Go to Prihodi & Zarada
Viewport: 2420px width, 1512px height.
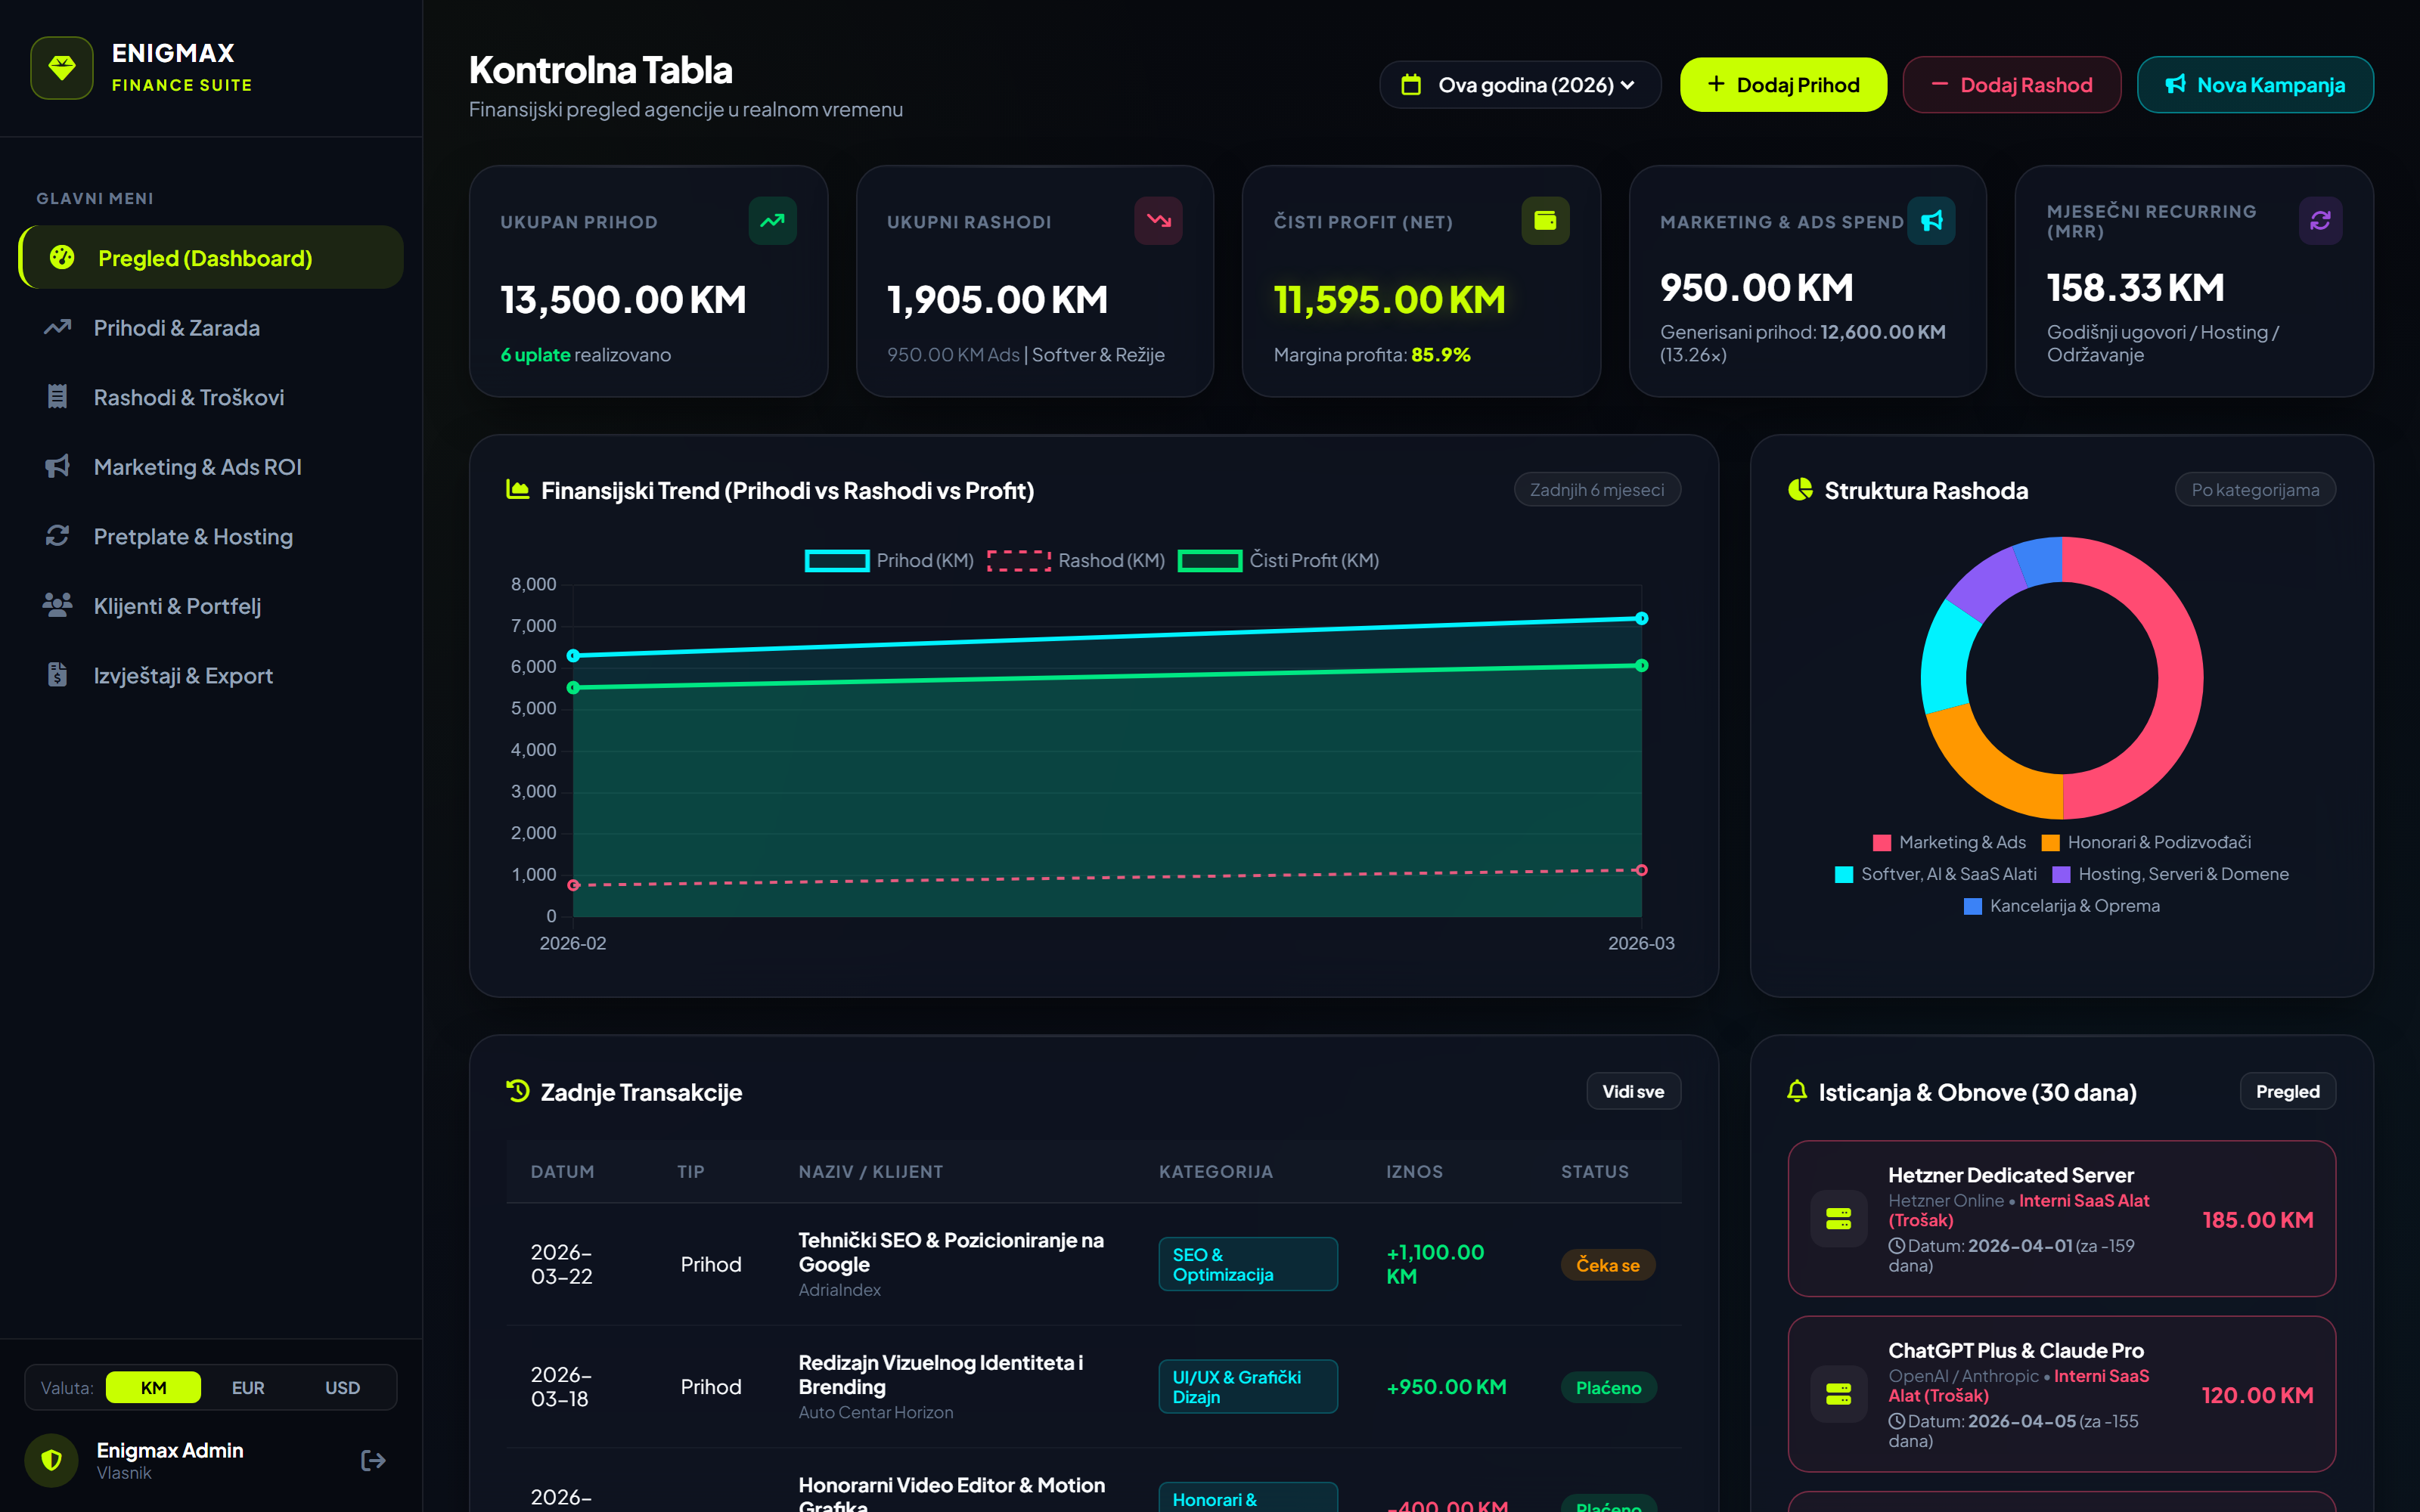[x=211, y=328]
